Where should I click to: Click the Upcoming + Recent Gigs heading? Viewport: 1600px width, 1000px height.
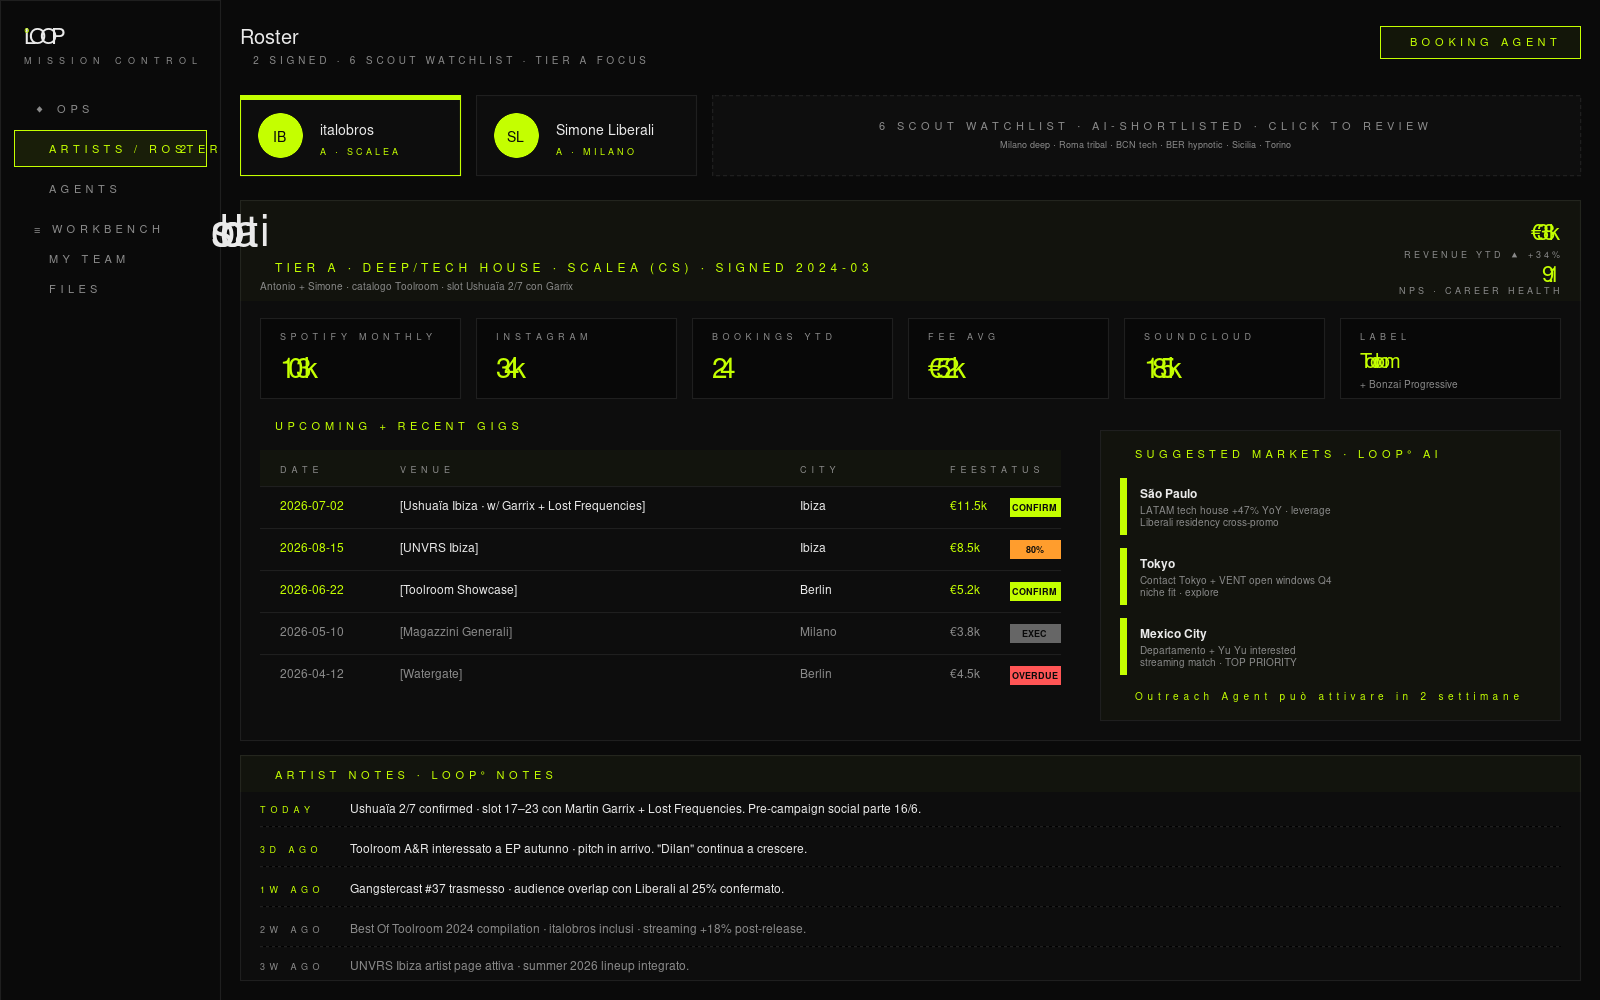pyautogui.click(x=398, y=427)
